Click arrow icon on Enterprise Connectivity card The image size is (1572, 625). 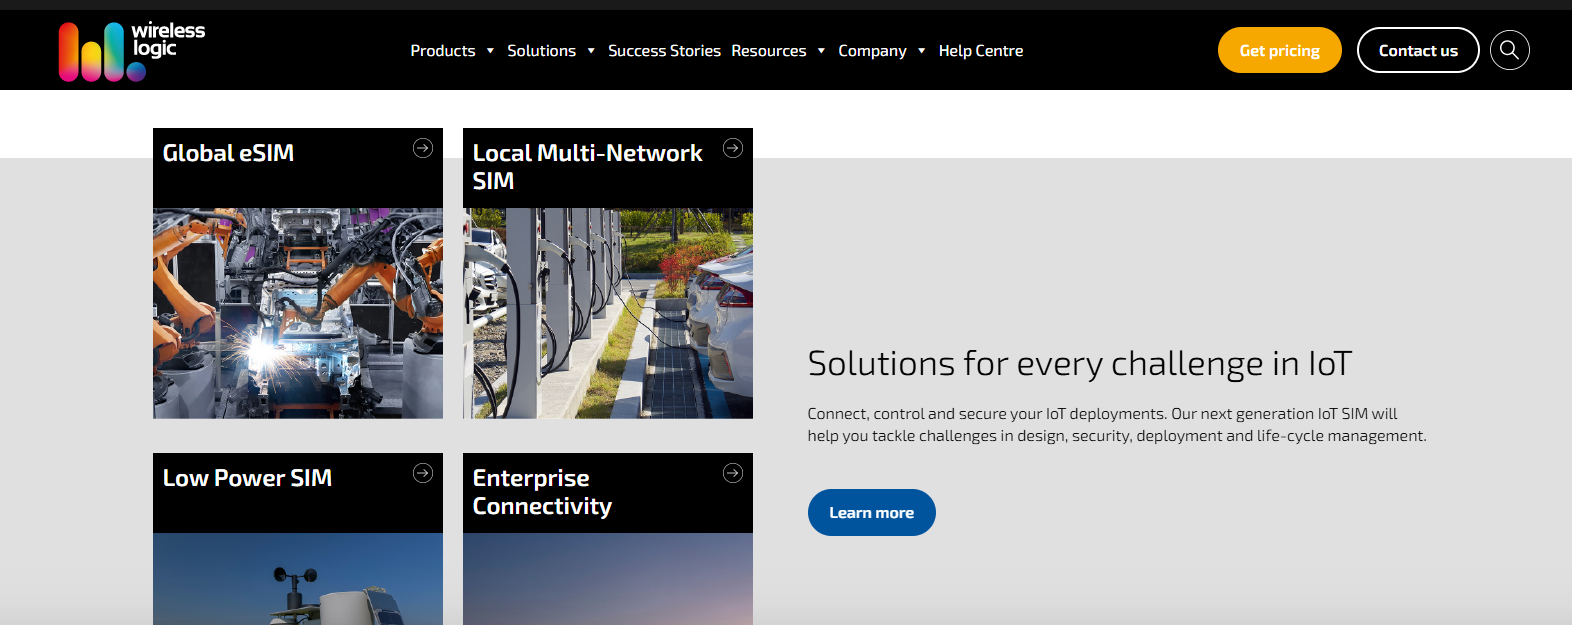[x=733, y=473]
